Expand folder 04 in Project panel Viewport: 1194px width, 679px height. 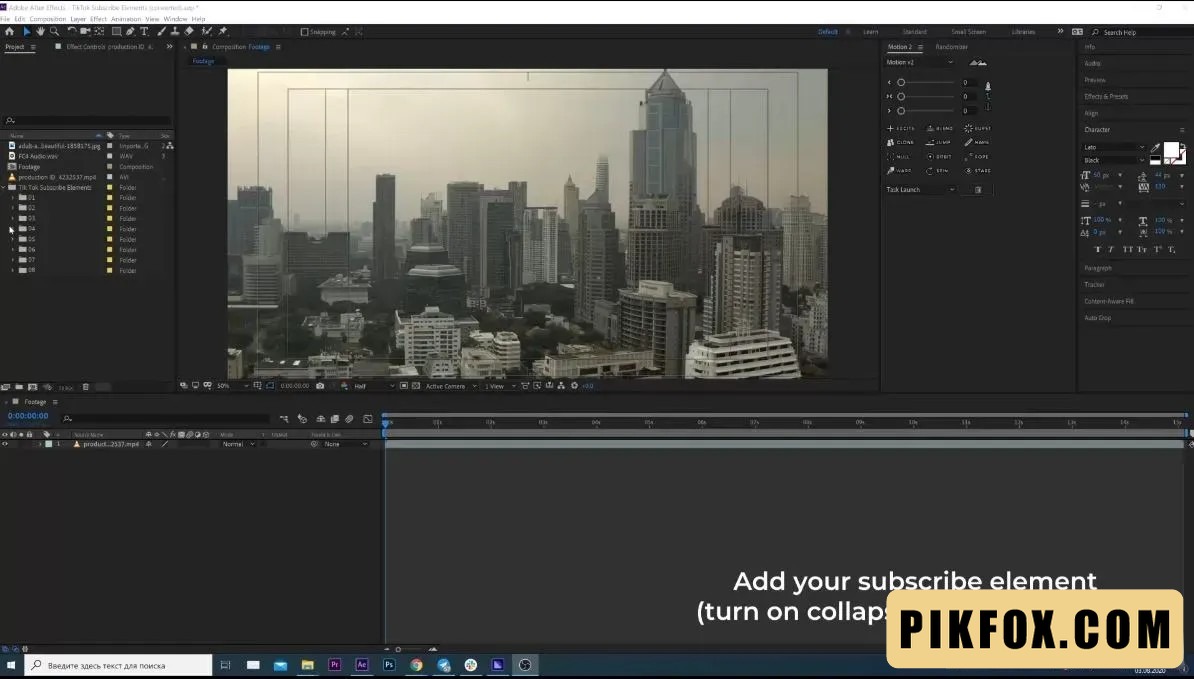point(12,229)
